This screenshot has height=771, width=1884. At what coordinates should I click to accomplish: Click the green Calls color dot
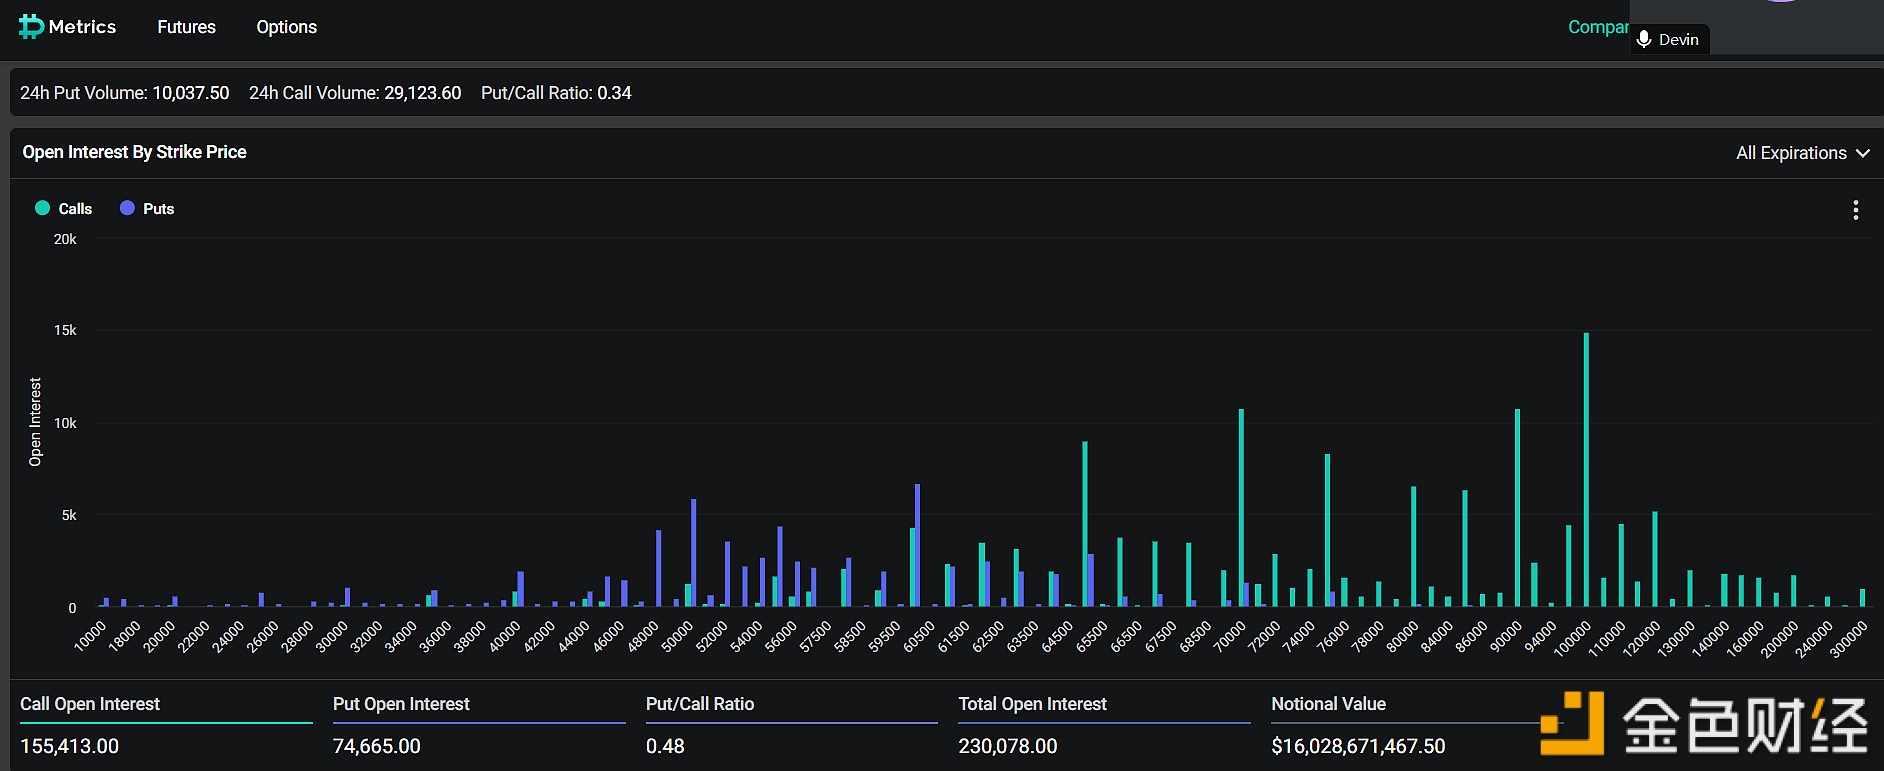coord(42,208)
